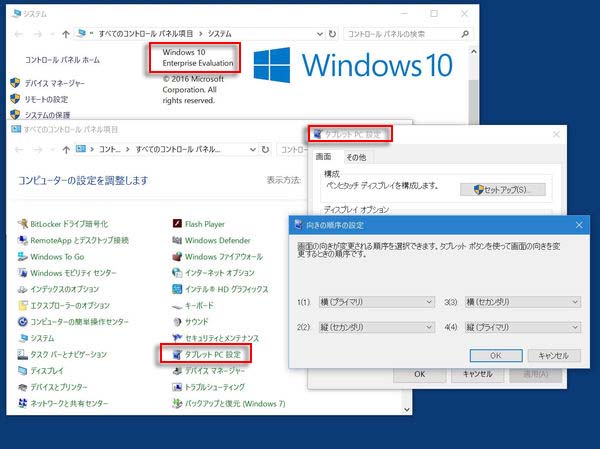Open インデックスのオプション item
The height and width of the screenshot is (449, 600).
(58, 289)
